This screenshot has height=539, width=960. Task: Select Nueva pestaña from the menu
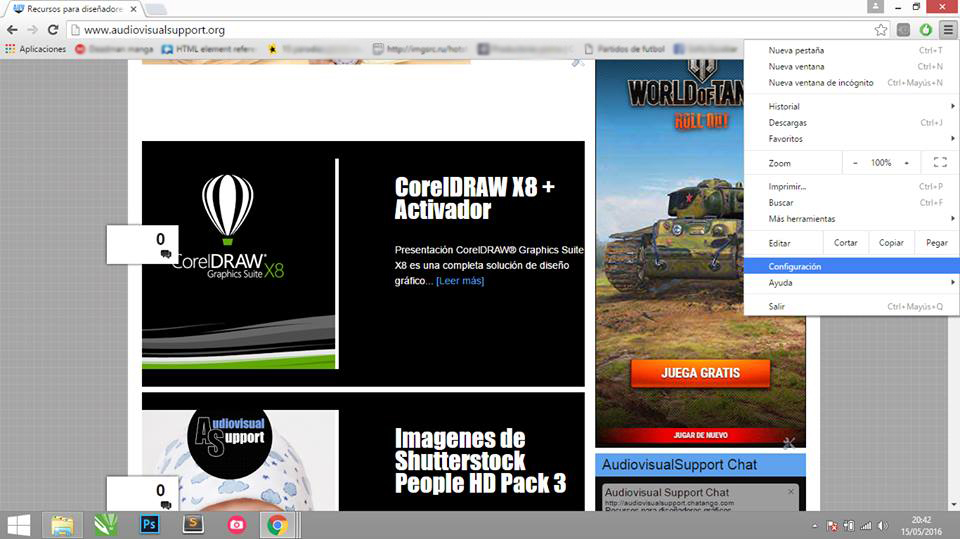(x=852, y=50)
